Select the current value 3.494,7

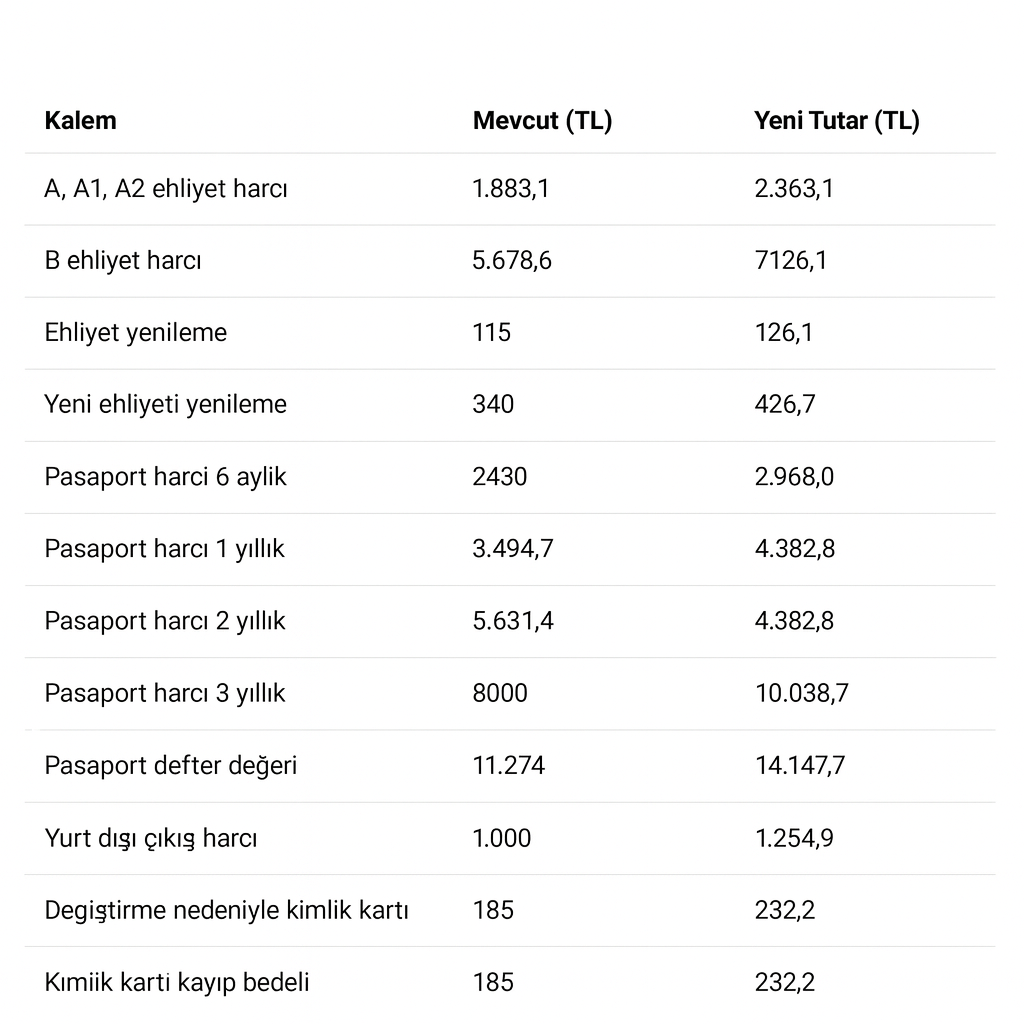click(513, 549)
